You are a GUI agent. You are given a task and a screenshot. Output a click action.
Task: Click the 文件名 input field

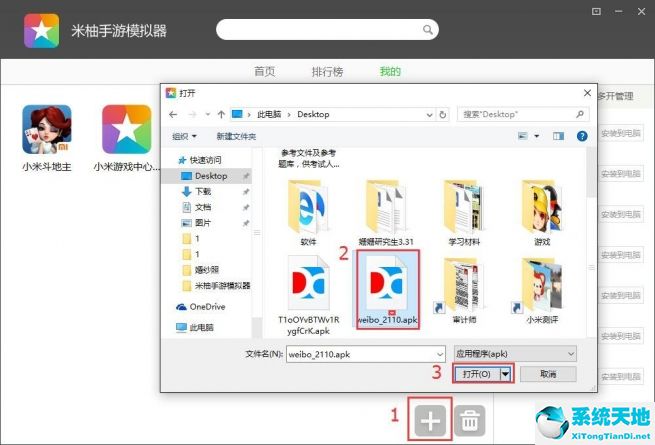(x=366, y=354)
